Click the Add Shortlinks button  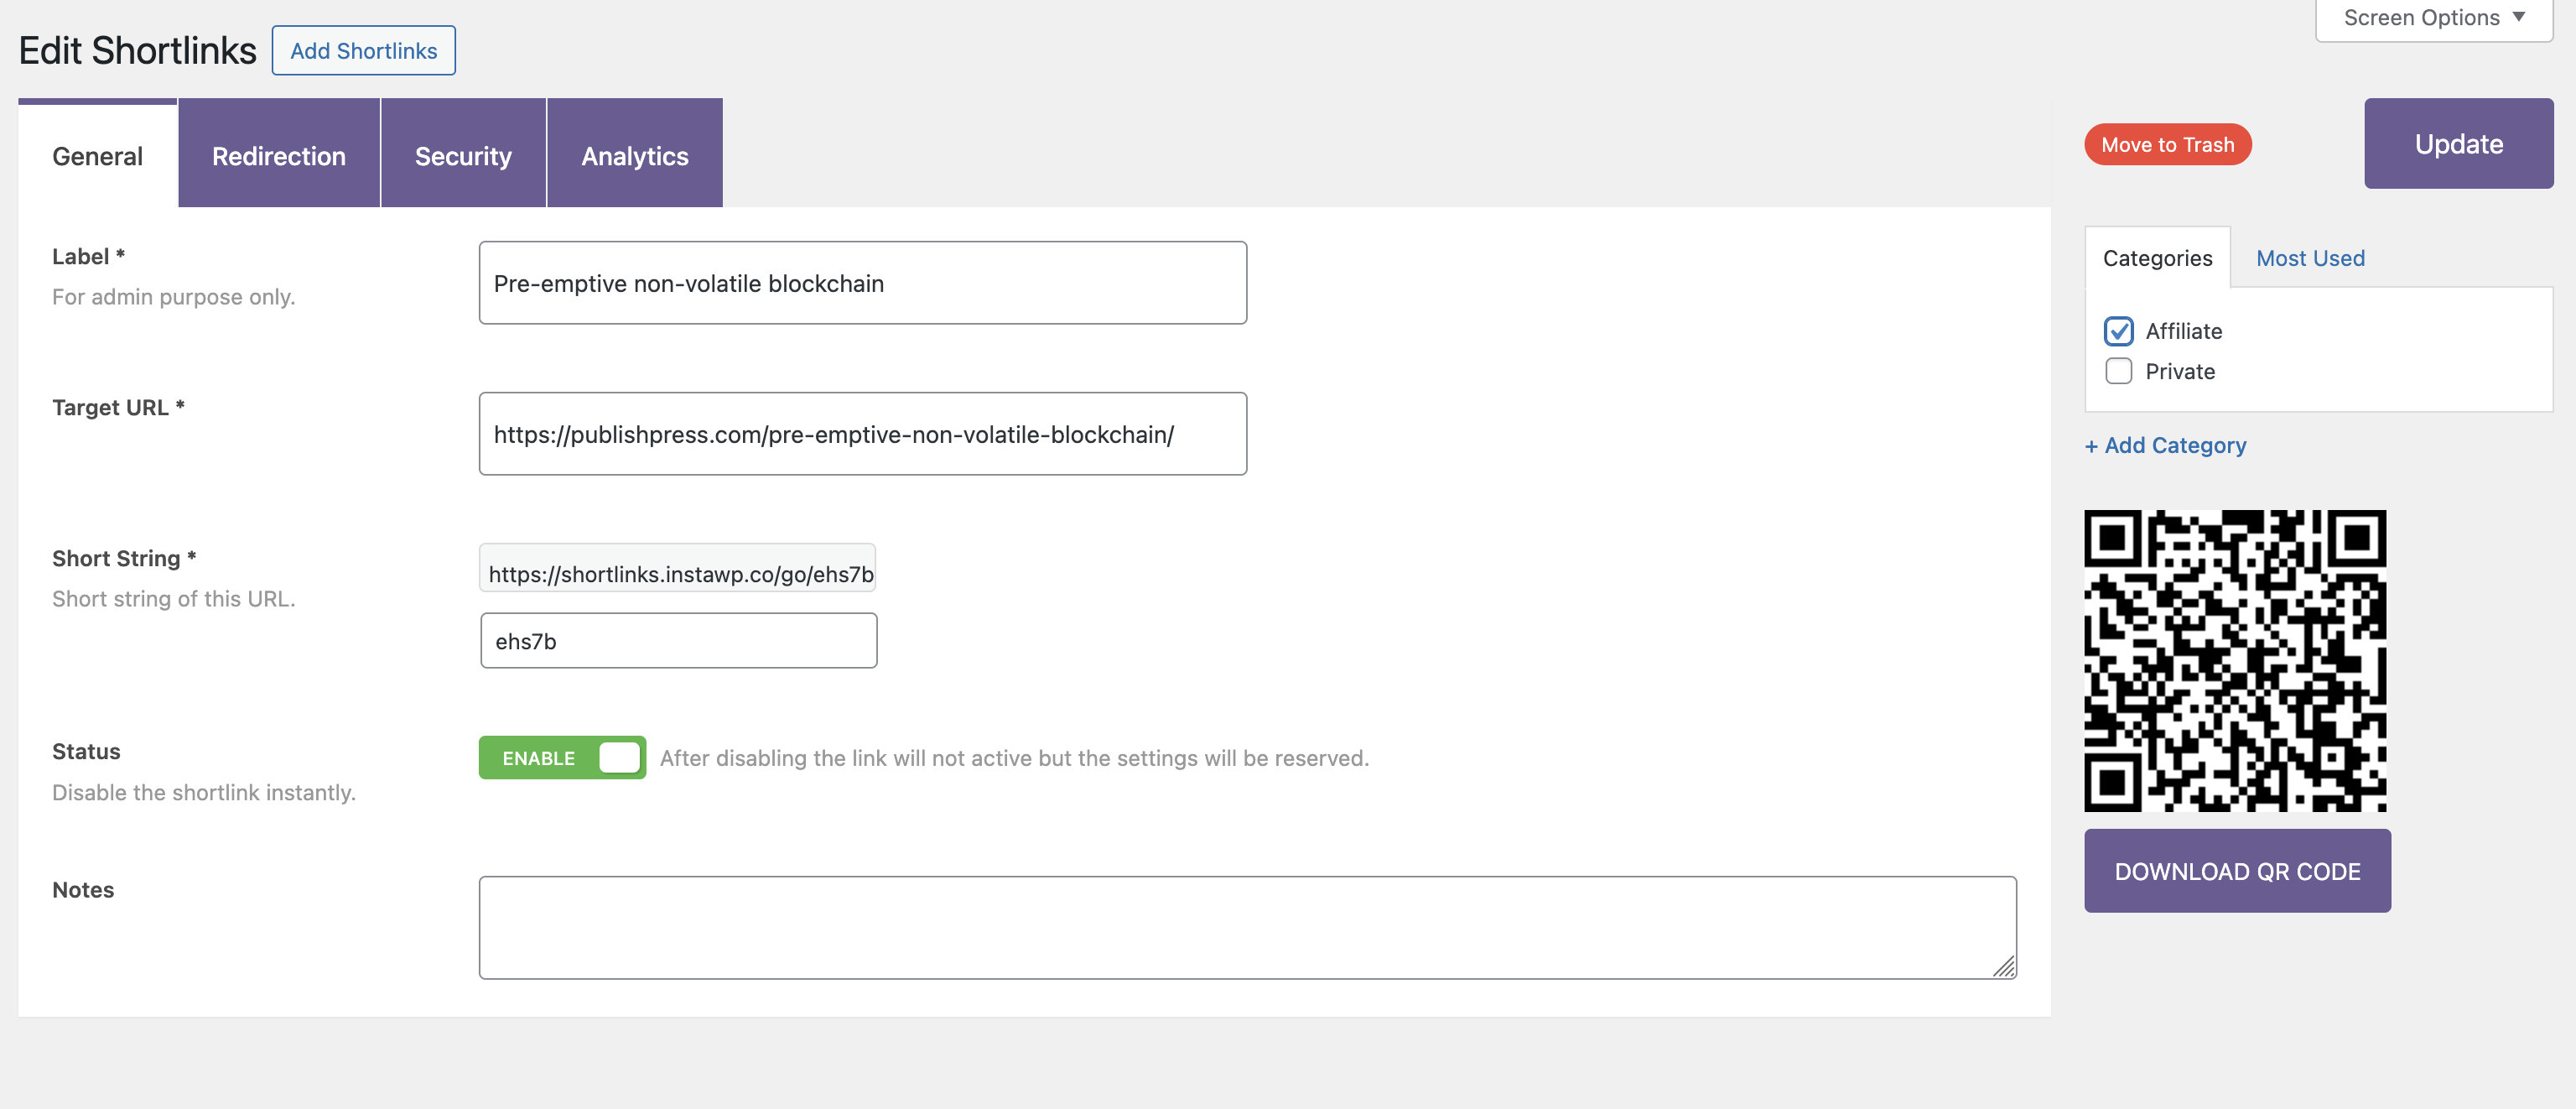(x=363, y=50)
